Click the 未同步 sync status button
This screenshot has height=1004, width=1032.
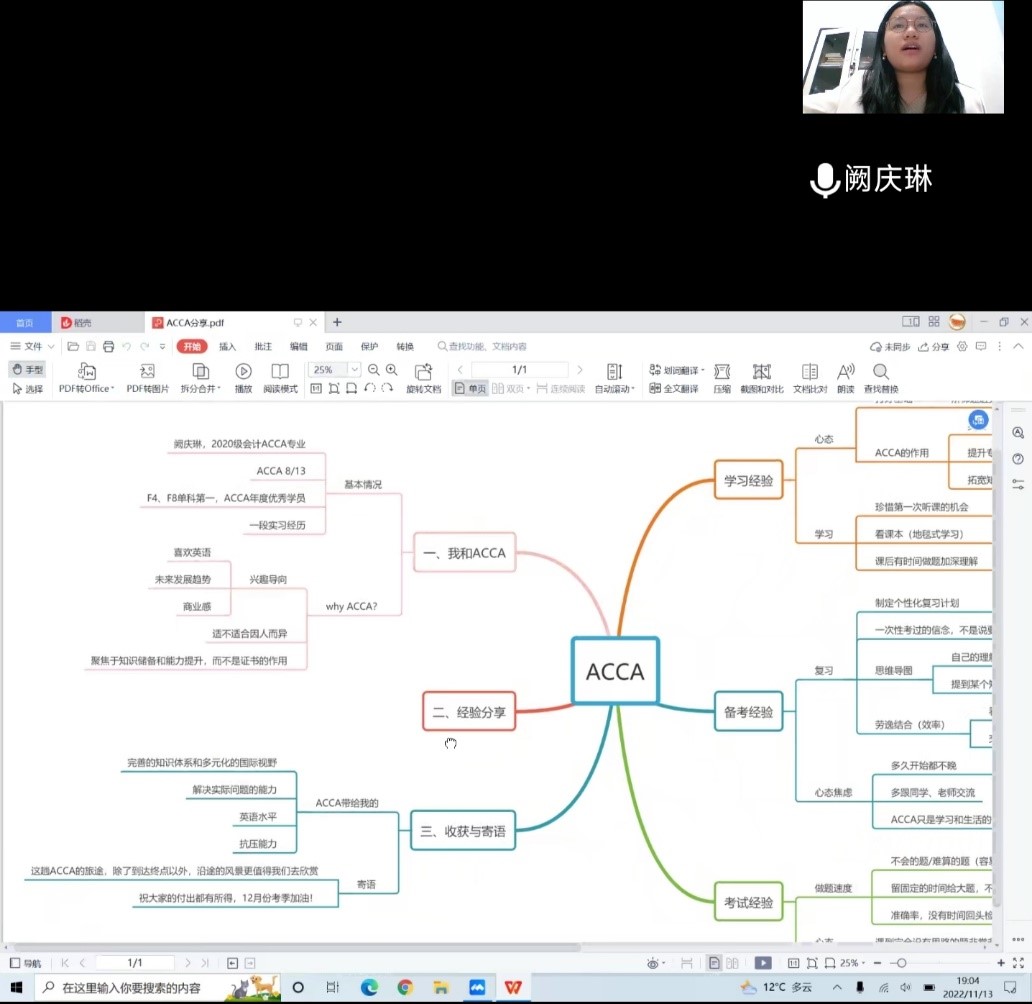[890, 346]
